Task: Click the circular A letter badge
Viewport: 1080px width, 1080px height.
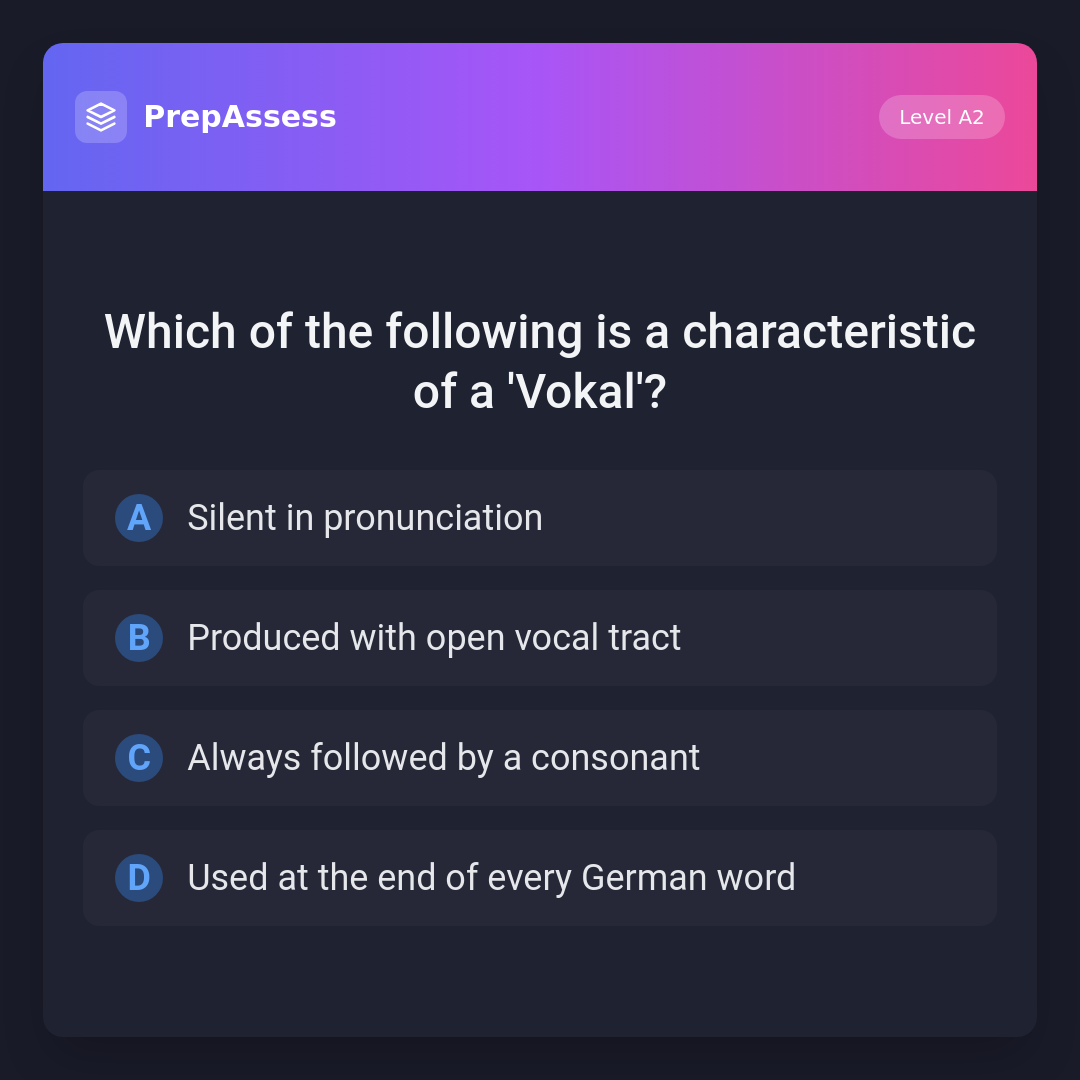Action: [139, 518]
